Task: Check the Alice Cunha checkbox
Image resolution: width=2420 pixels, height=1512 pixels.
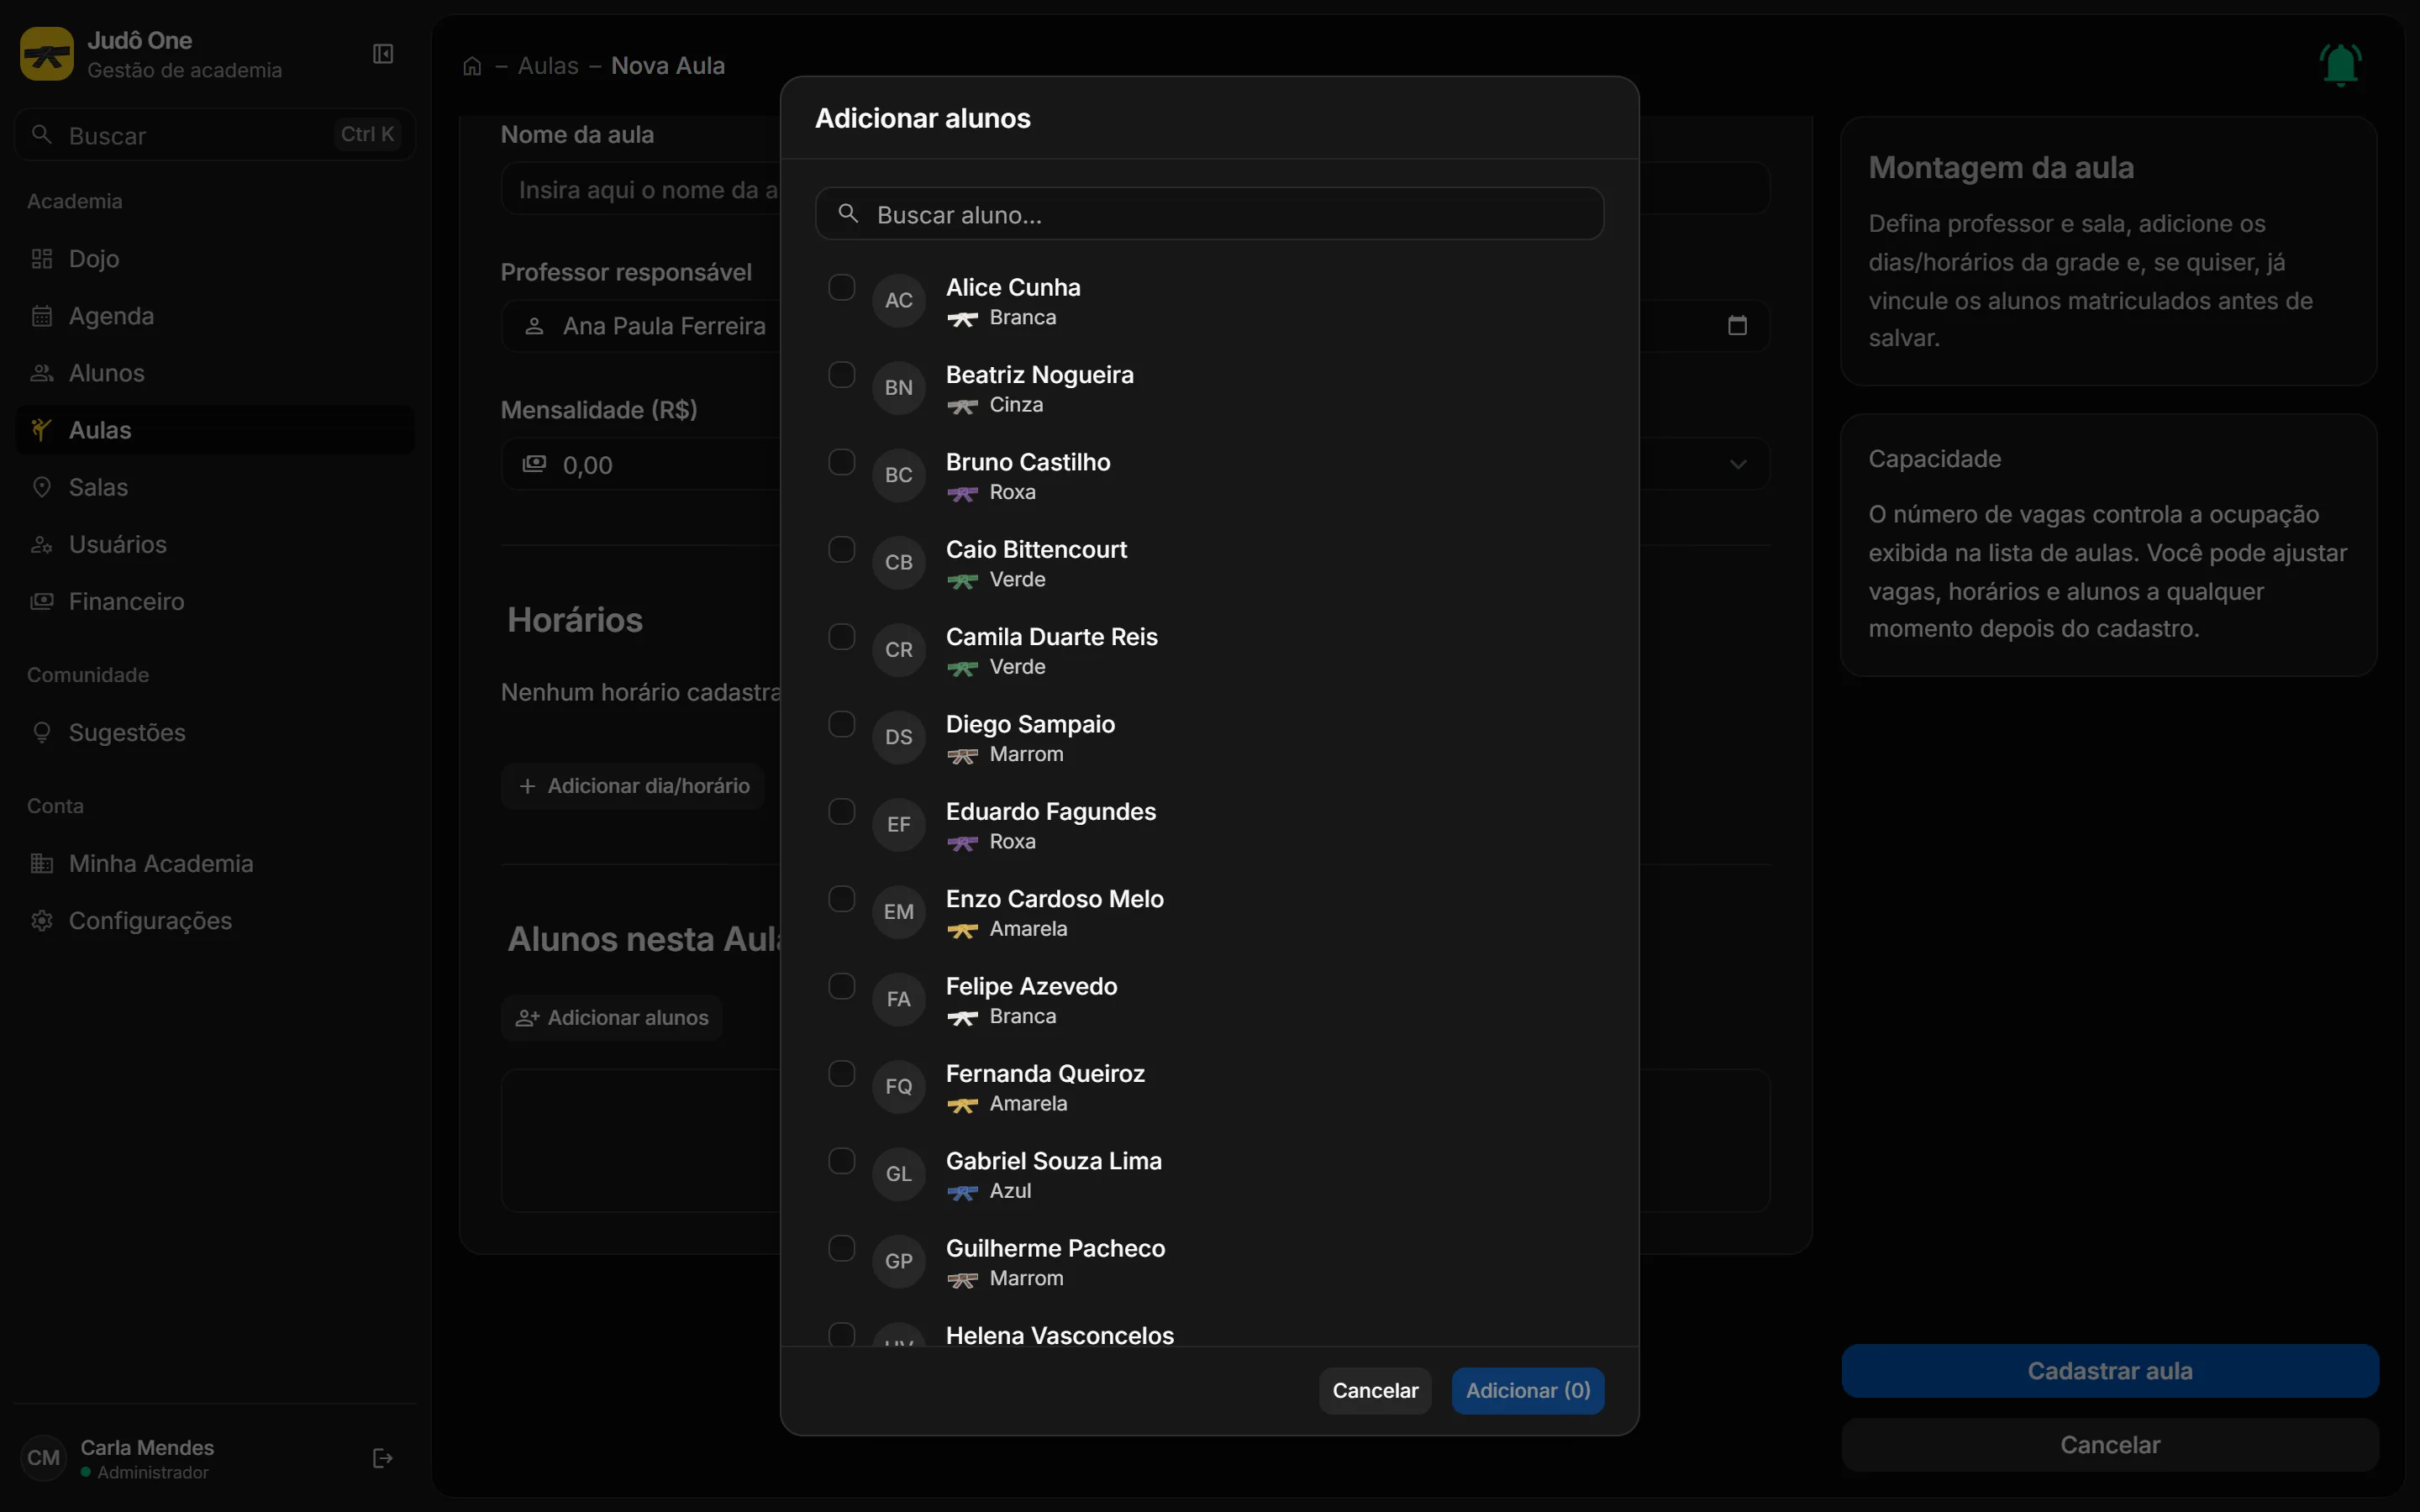Action: [842, 288]
